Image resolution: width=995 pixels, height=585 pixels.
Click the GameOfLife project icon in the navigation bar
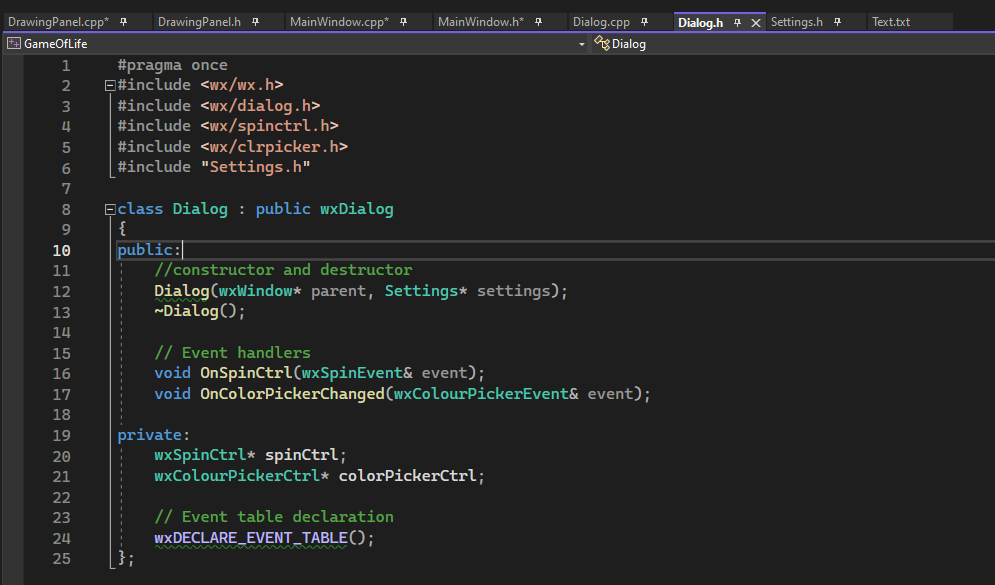(14, 43)
